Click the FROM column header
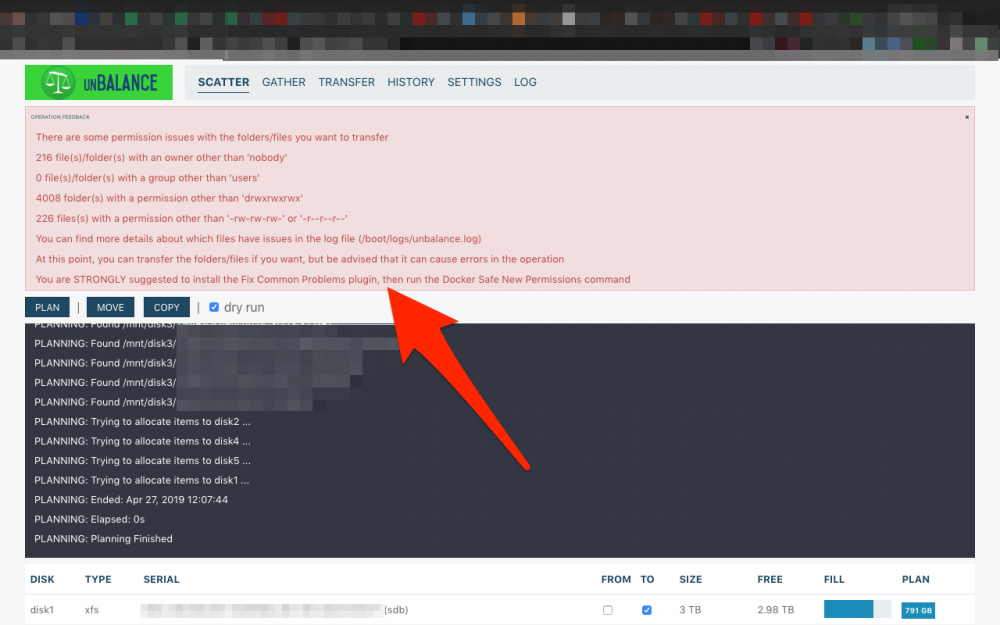 pyautogui.click(x=616, y=580)
